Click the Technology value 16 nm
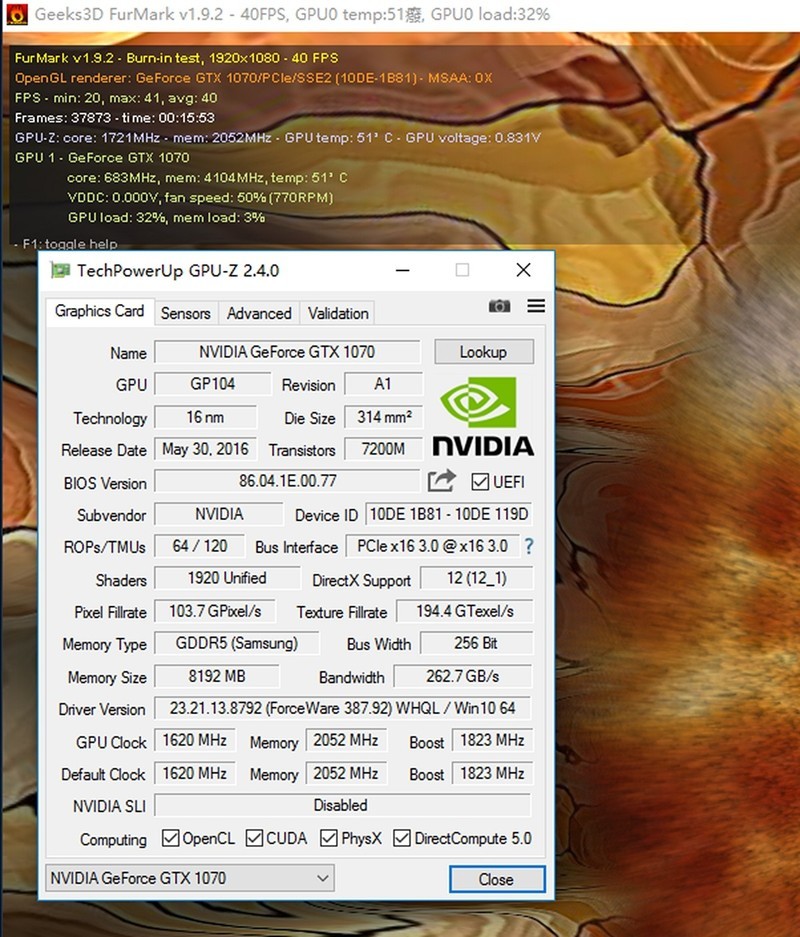Image resolution: width=800 pixels, height=937 pixels. coord(206,417)
